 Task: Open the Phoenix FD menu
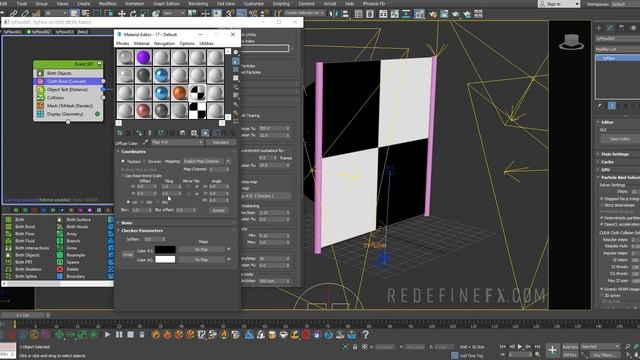tap(374, 4)
